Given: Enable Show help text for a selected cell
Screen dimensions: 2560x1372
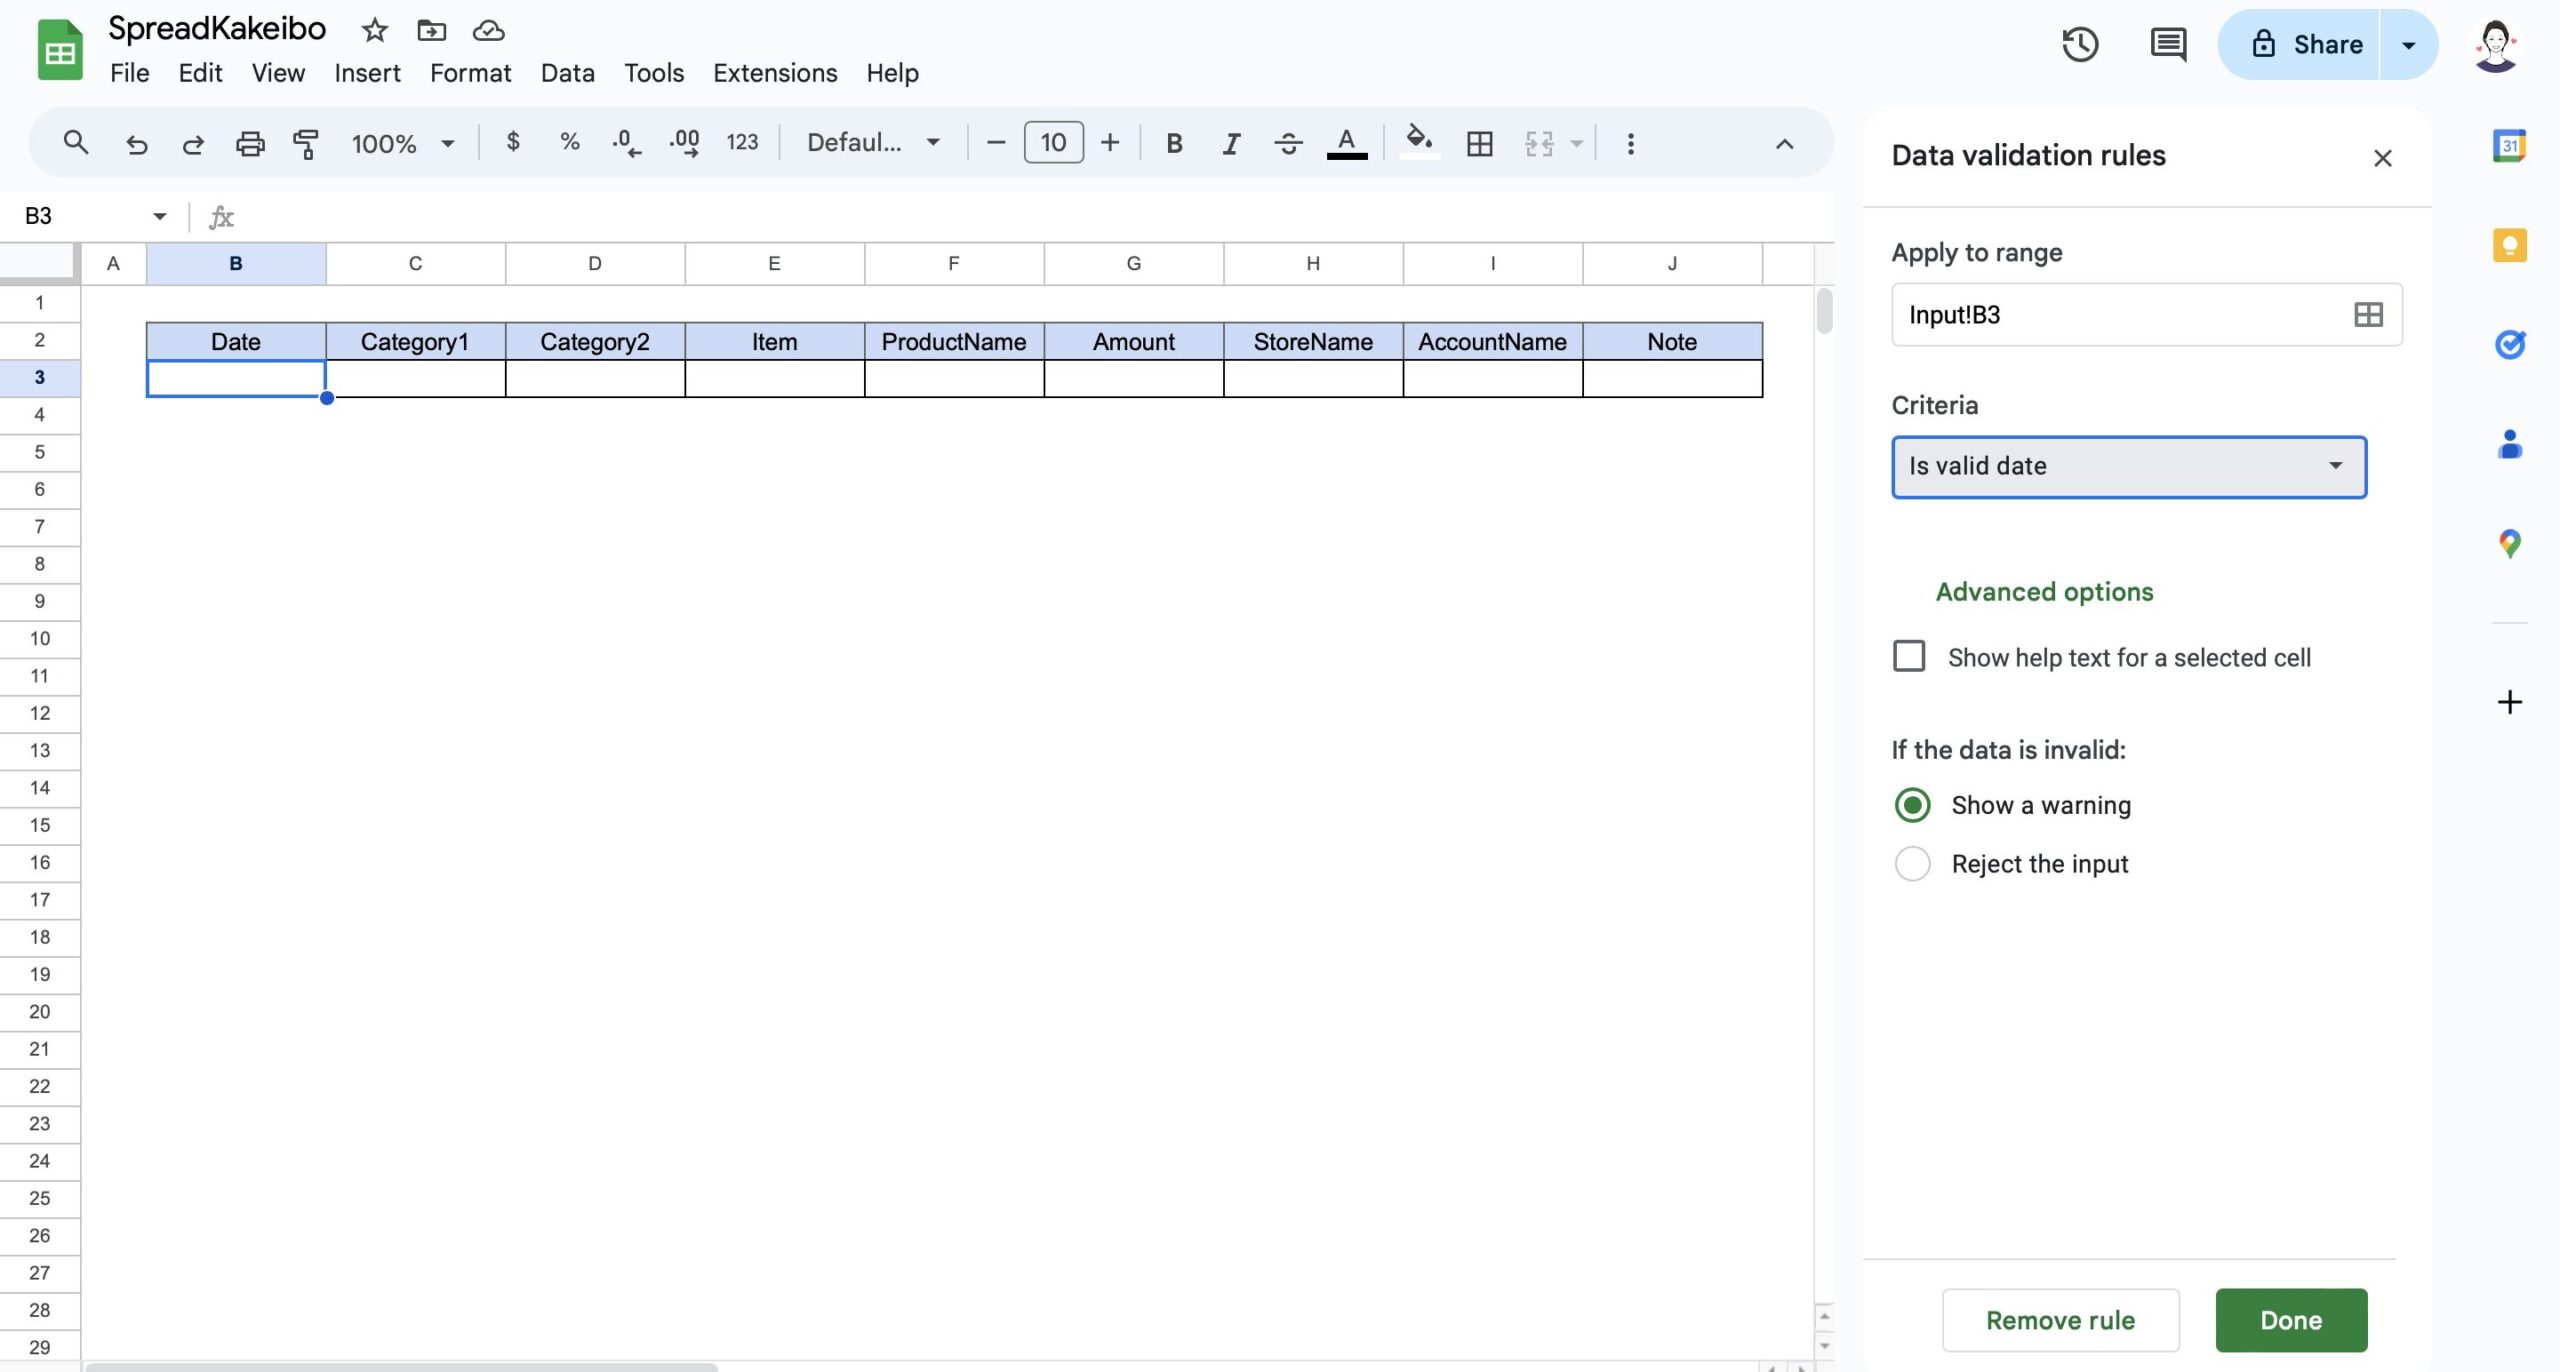Looking at the screenshot, I should [1909, 655].
